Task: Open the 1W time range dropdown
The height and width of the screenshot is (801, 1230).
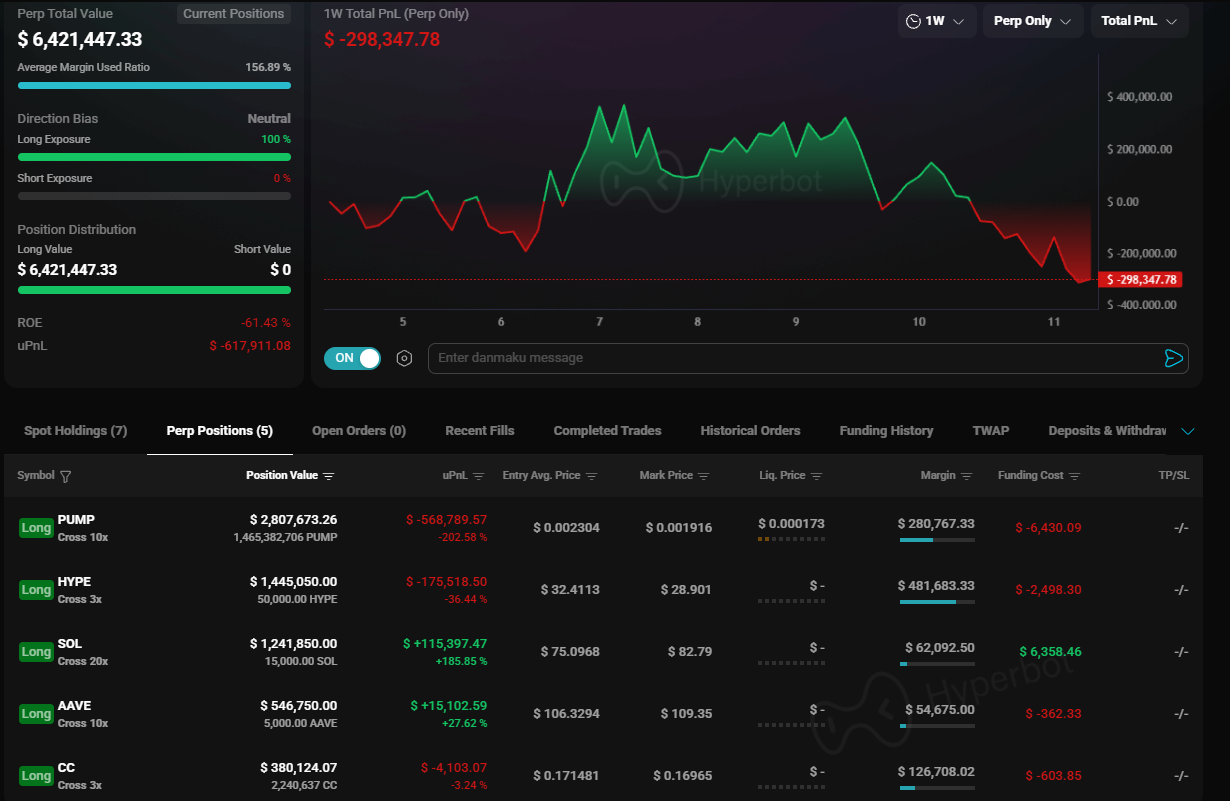Action: pyautogui.click(x=936, y=21)
